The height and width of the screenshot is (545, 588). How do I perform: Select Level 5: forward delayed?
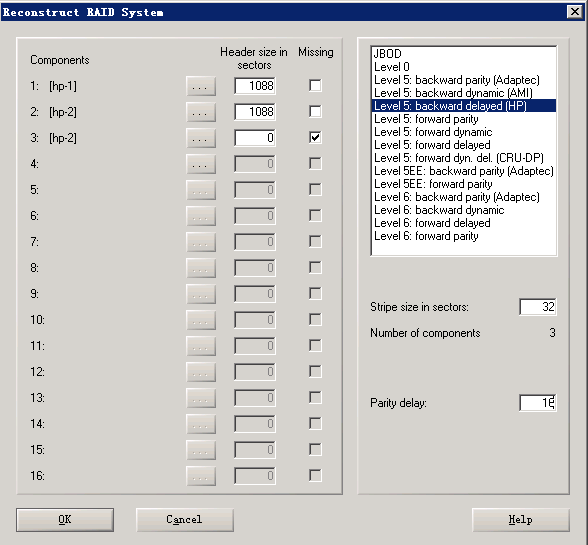[x=464, y=145]
